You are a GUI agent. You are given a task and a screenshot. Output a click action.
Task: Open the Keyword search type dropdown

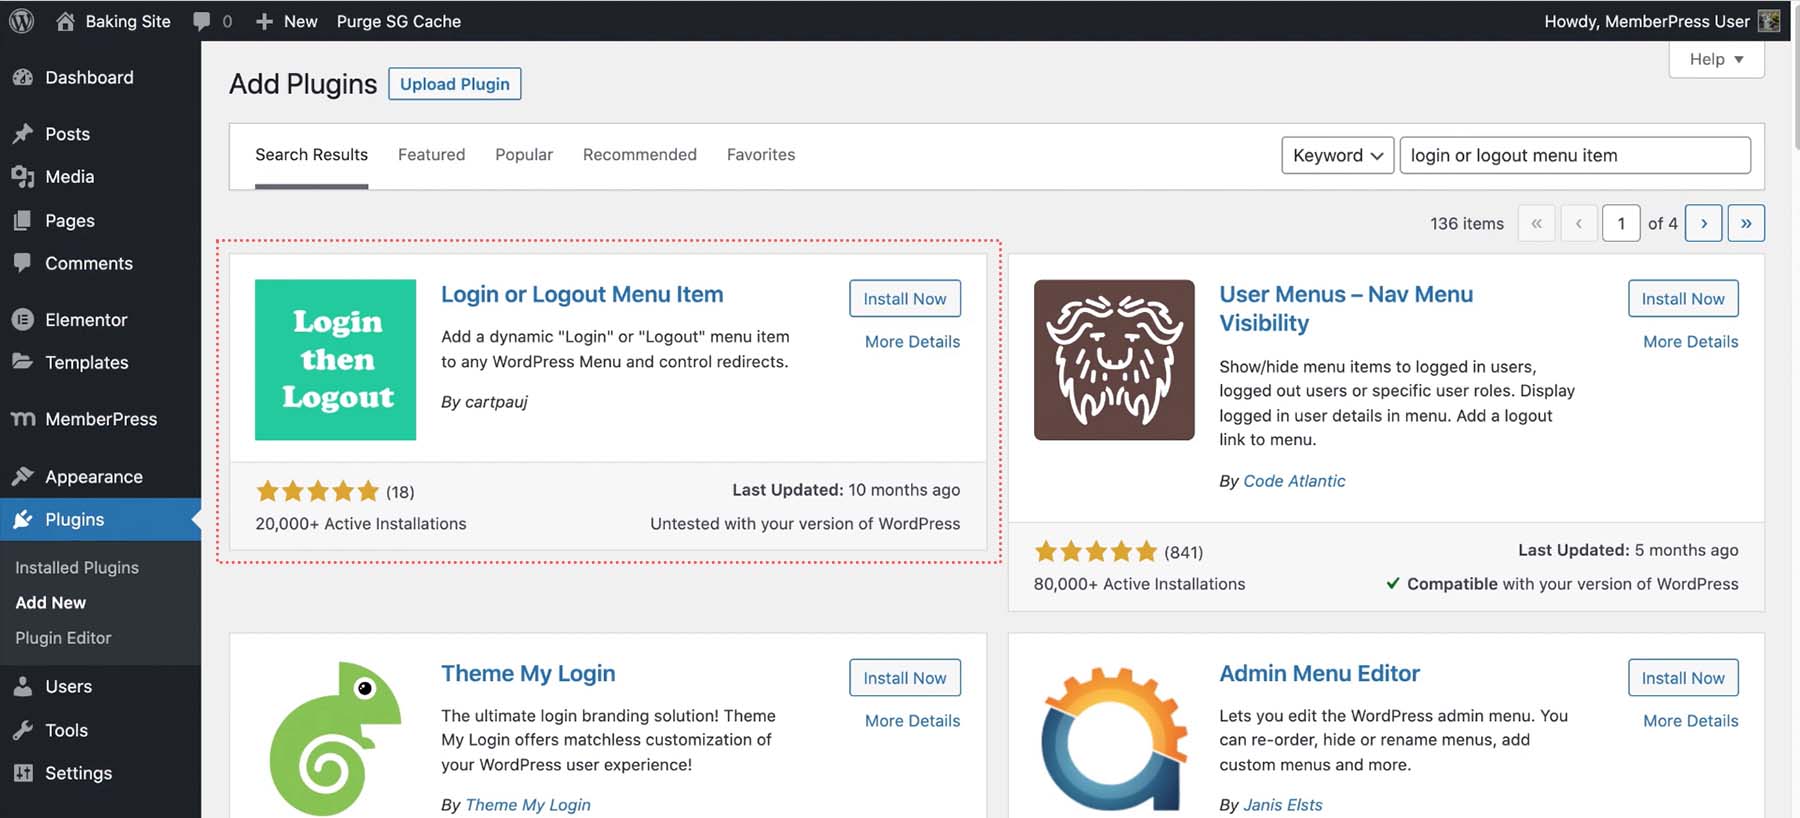point(1337,155)
